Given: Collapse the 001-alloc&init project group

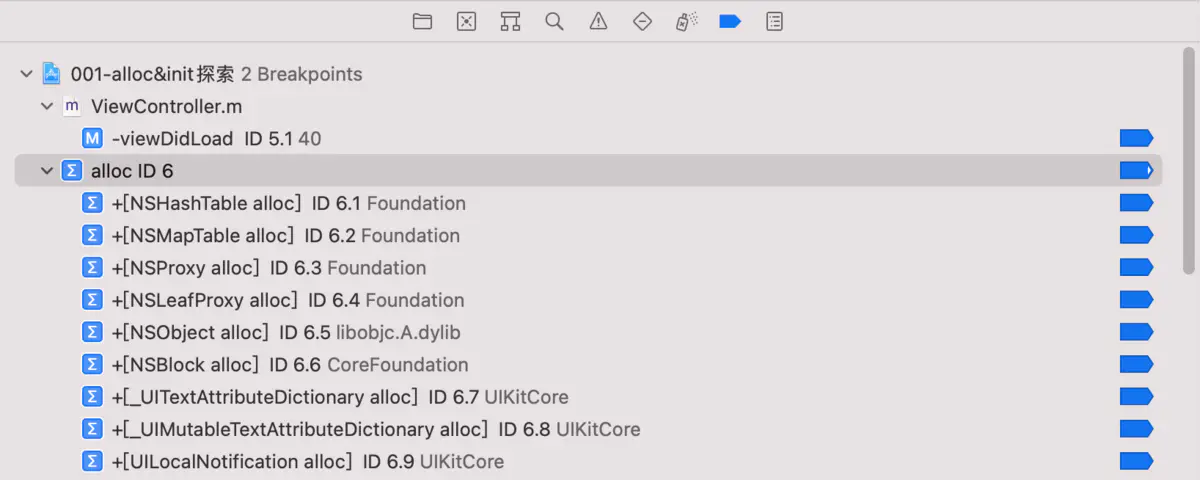Looking at the screenshot, I should pyautogui.click(x=26, y=74).
